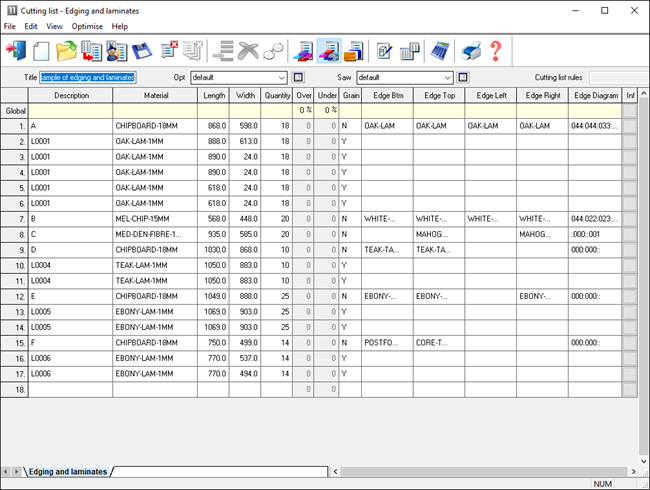Viewport: 650px width, 490px height.
Task: Click the binoculars find icon
Action: point(274,51)
